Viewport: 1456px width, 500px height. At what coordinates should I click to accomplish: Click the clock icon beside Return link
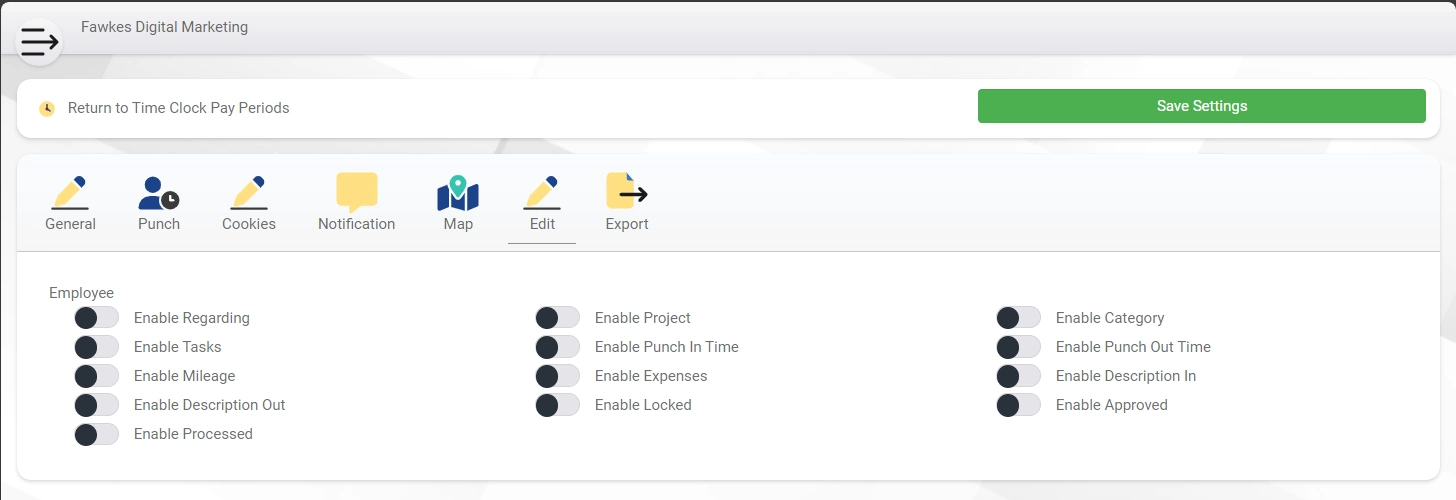(x=47, y=108)
